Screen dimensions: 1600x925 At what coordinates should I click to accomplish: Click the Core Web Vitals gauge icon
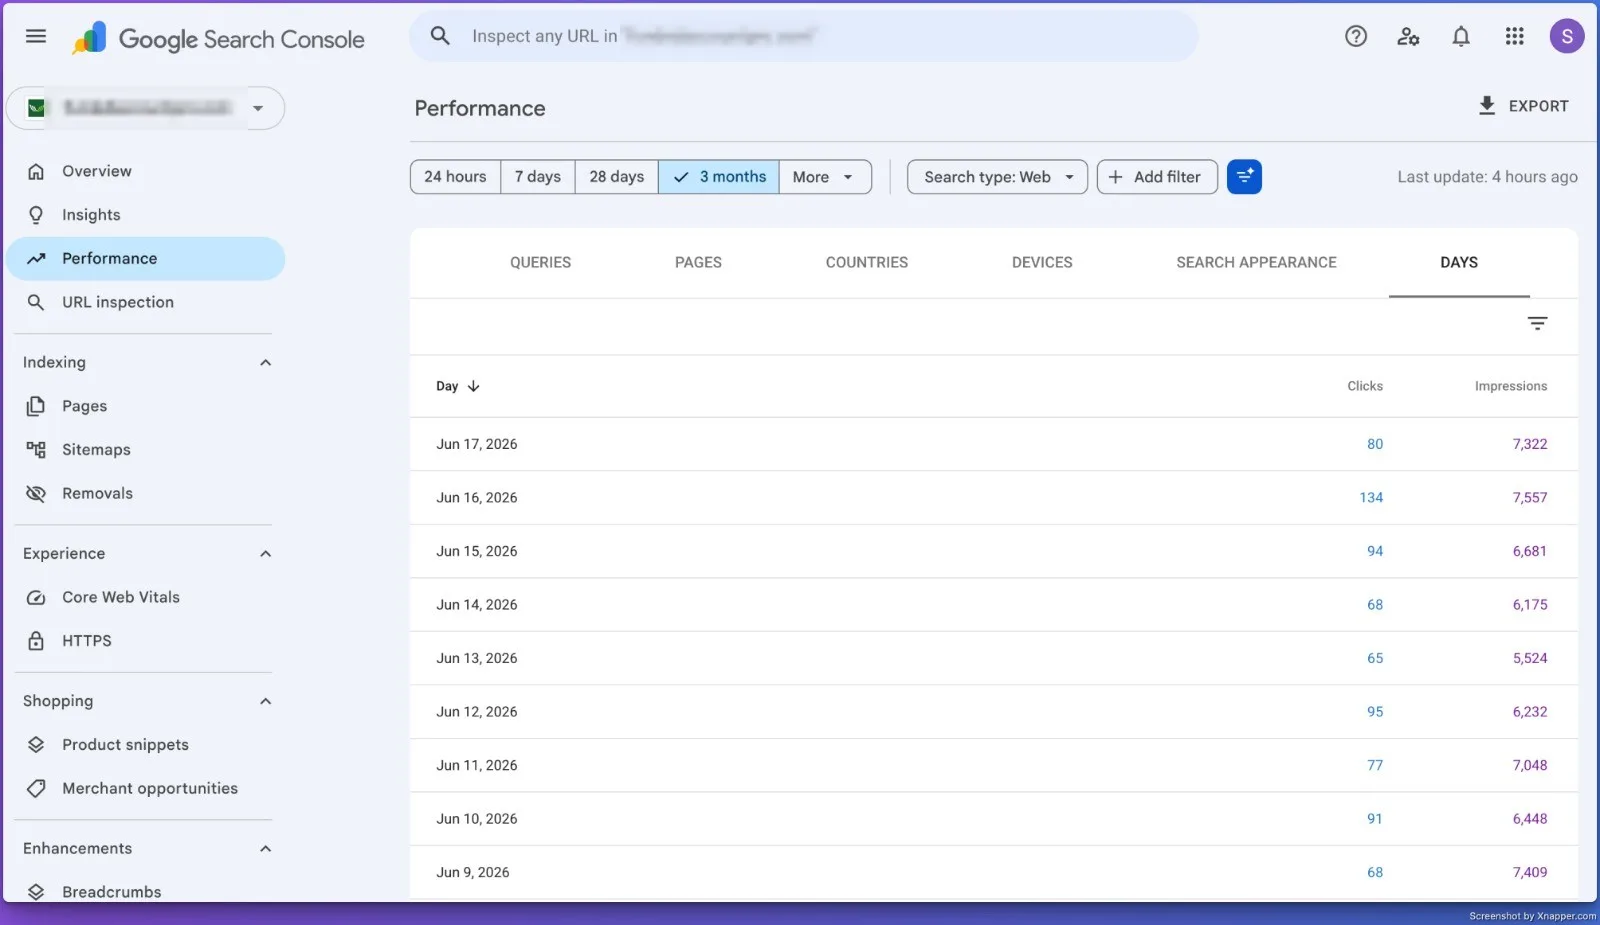[36, 598]
